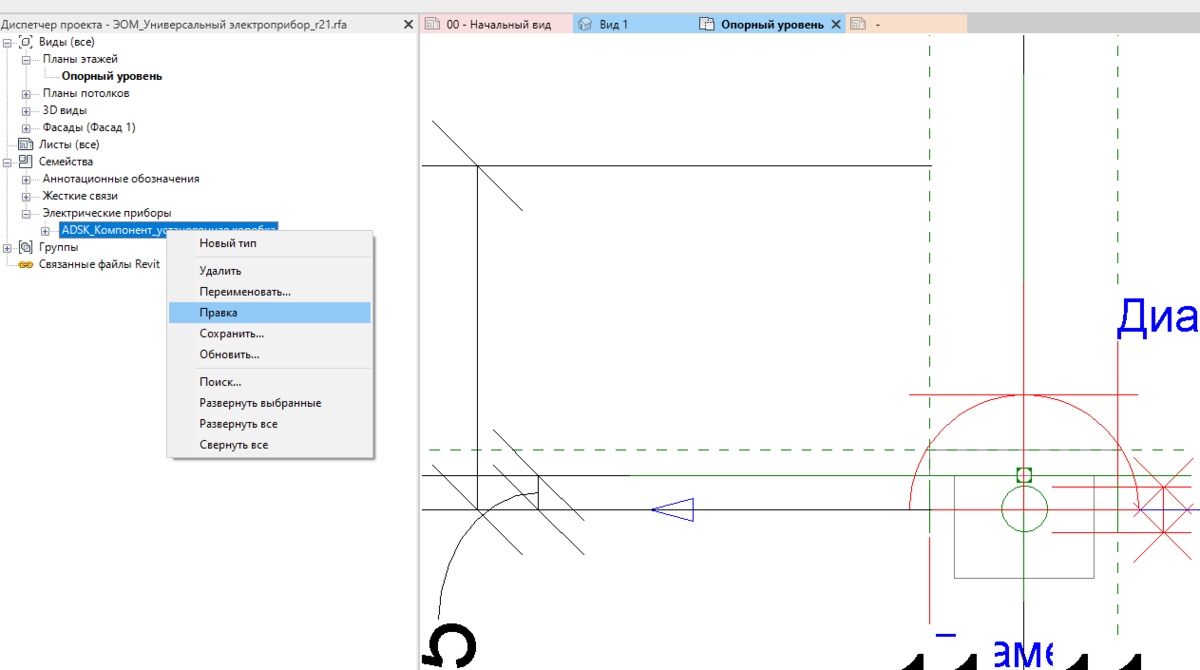This screenshot has height=670, width=1200.
Task: Click the small green square grip in drawing
Action: pyautogui.click(x=1024, y=475)
